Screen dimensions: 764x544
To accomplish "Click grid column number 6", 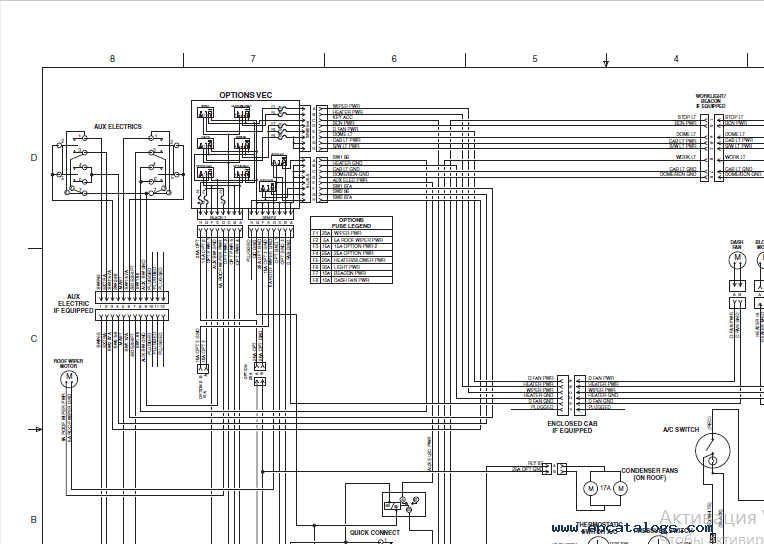I will [x=394, y=58].
